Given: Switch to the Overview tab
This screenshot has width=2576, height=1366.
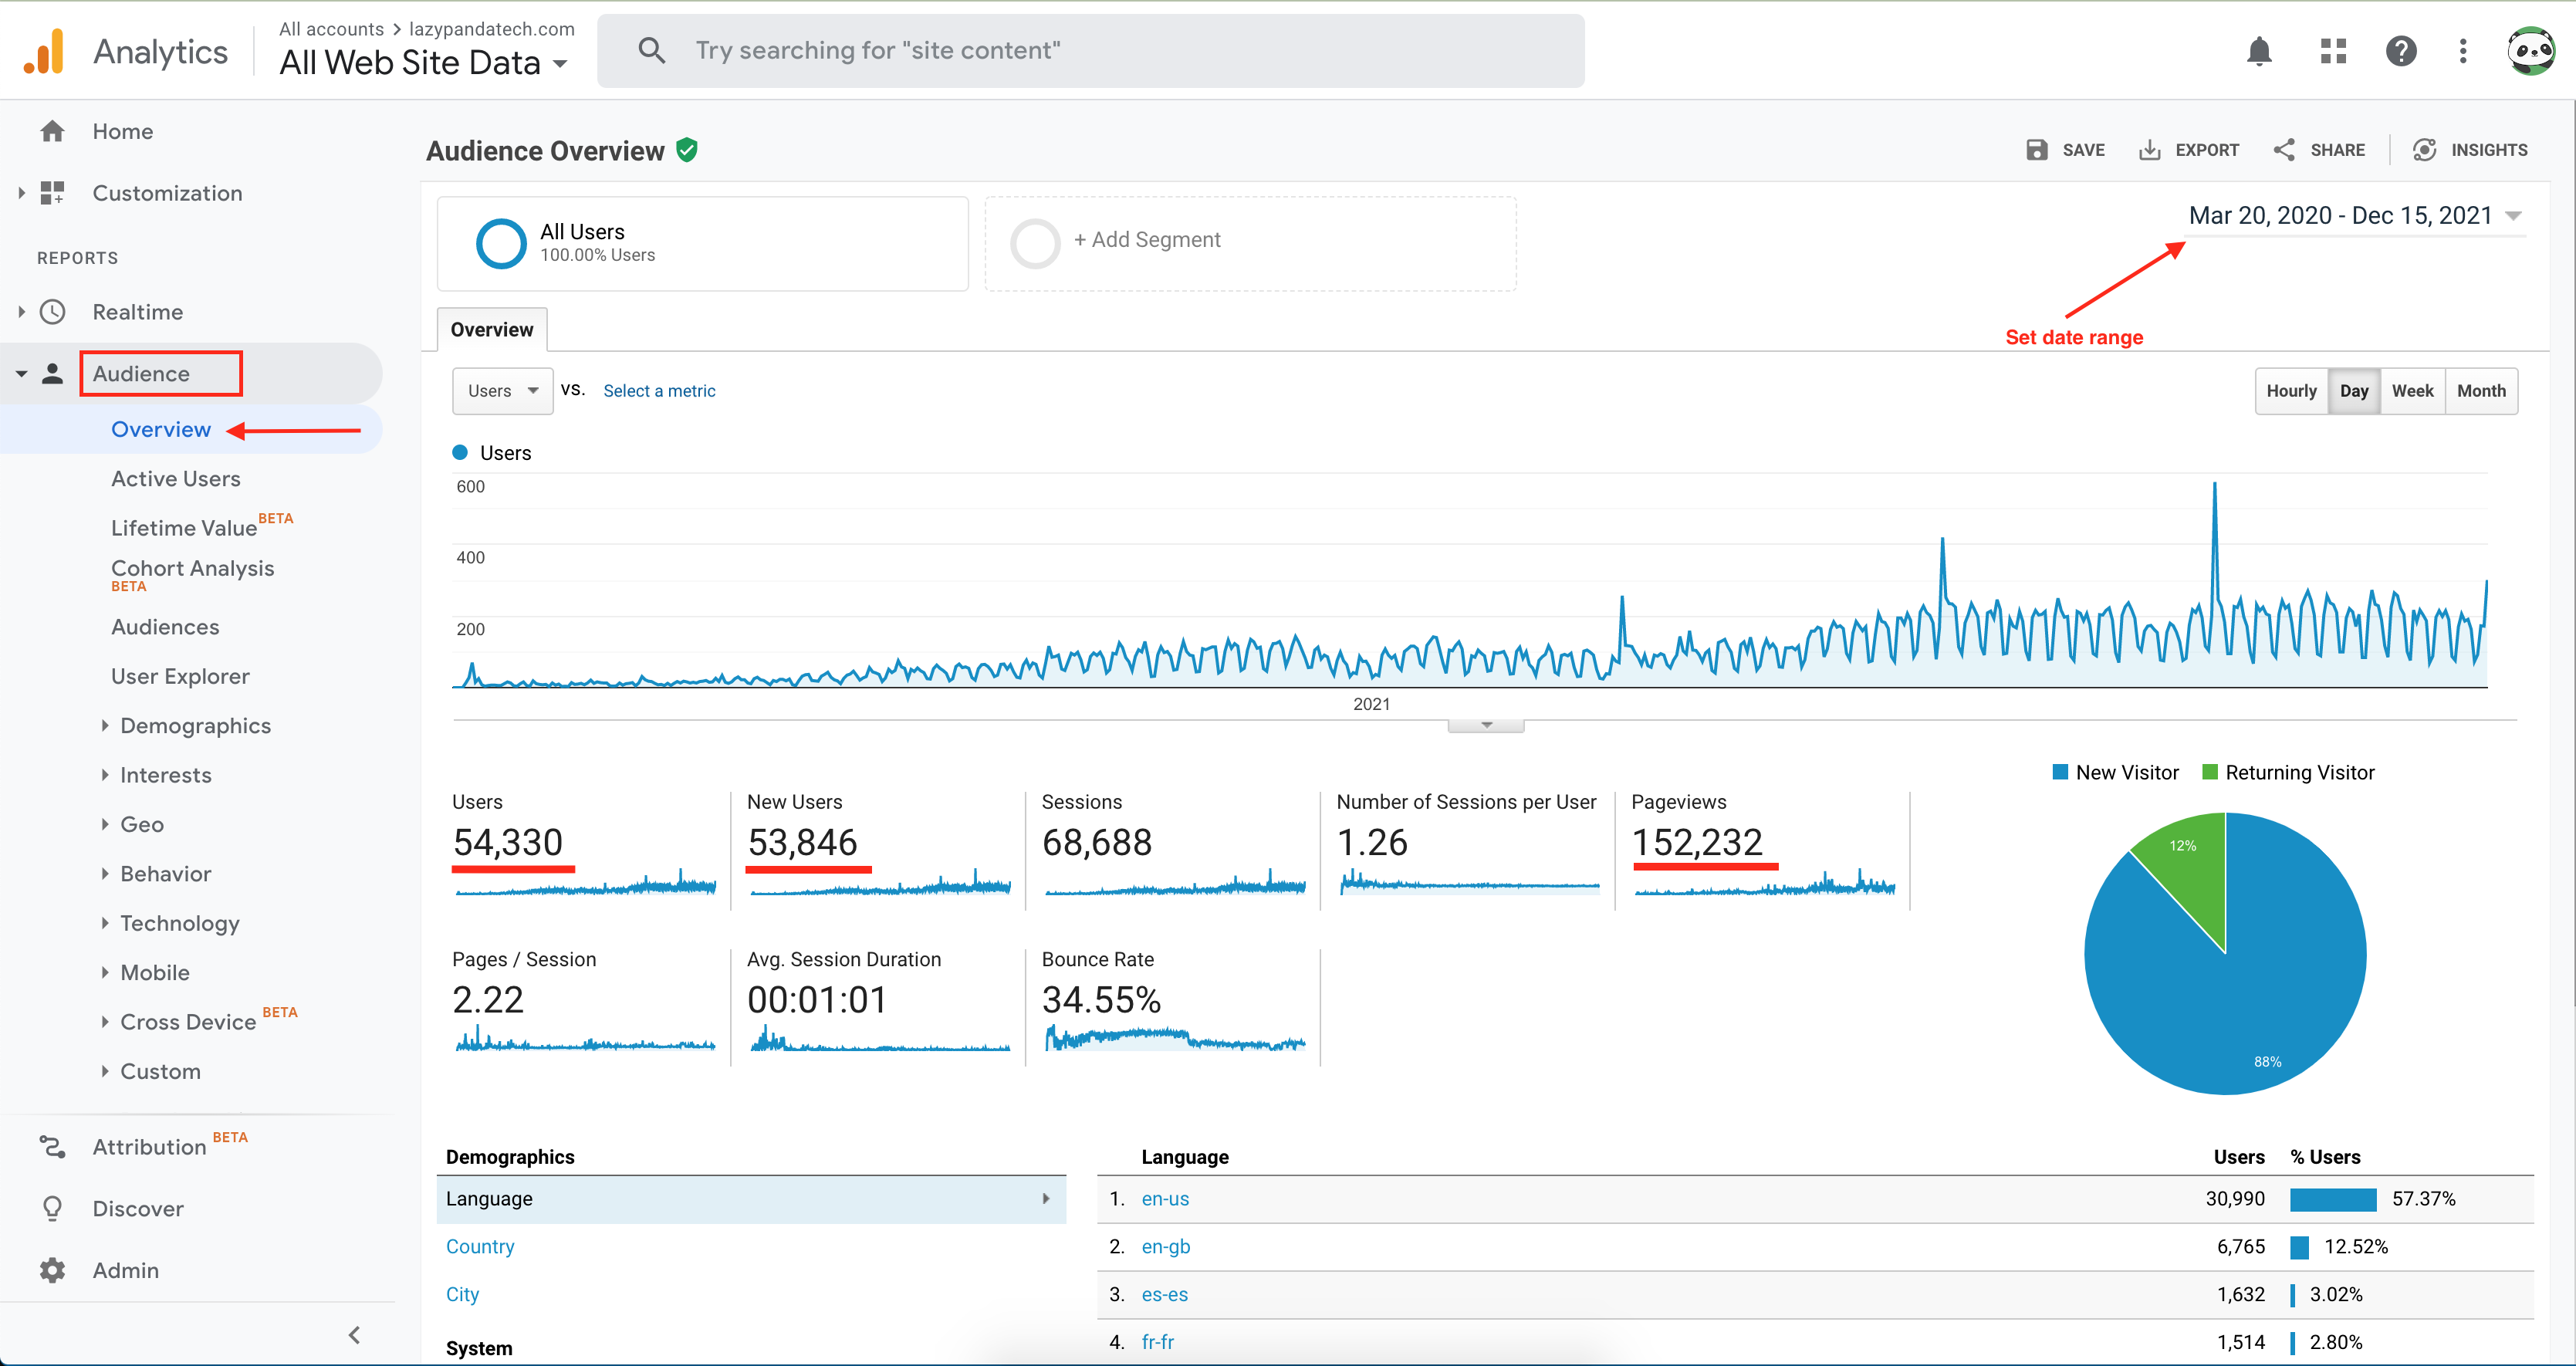Looking at the screenshot, I should pos(492,330).
